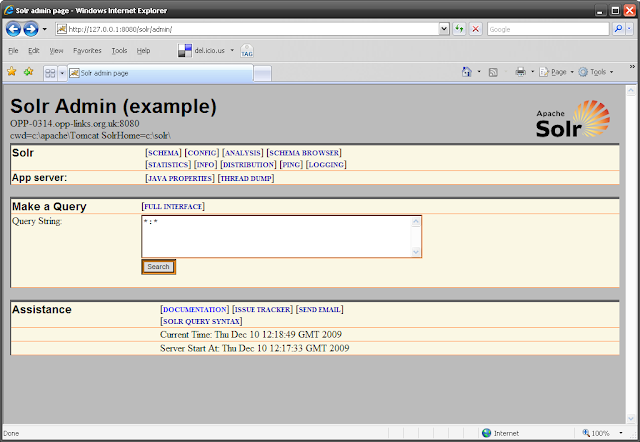
Task: Click the query box scroll-down arrow
Action: 416,252
